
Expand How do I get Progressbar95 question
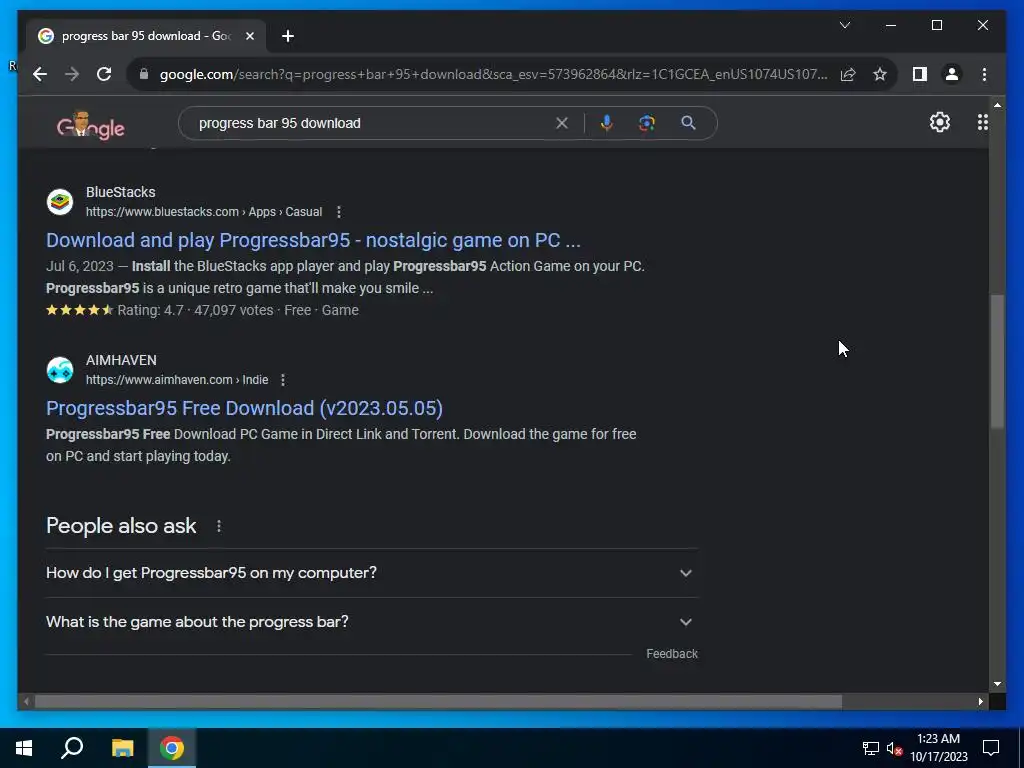pyautogui.click(x=372, y=573)
